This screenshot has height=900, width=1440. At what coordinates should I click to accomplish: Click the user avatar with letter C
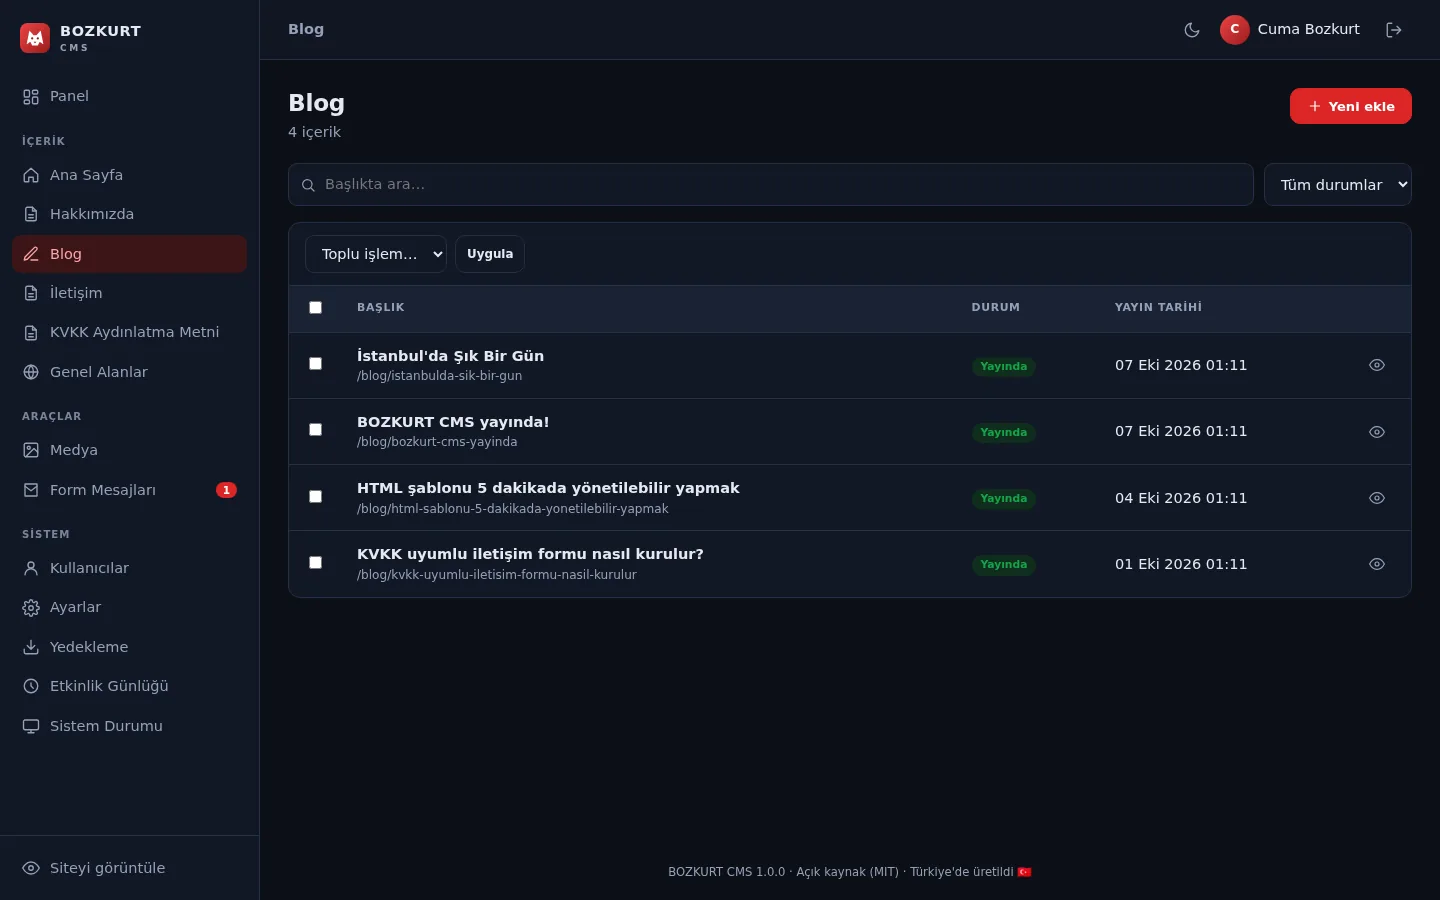[1235, 29]
